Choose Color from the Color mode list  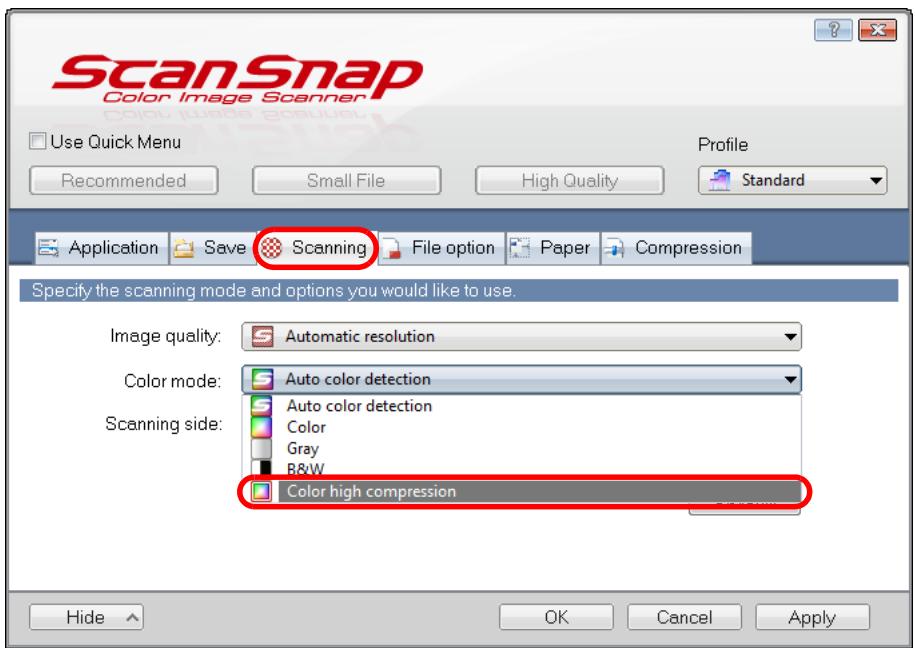(x=522, y=427)
